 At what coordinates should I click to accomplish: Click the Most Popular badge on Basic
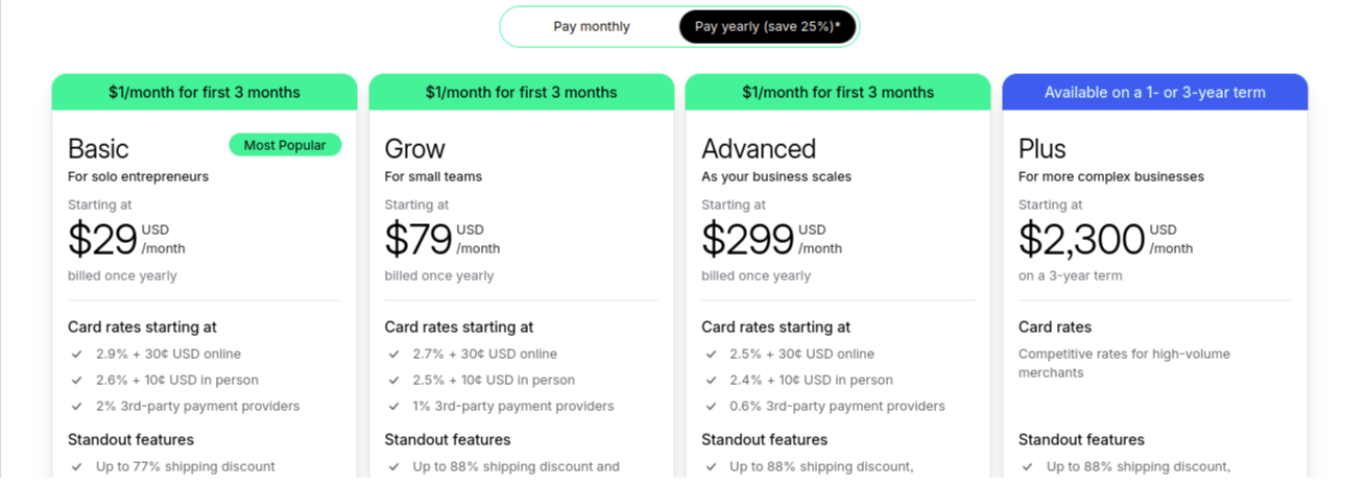[x=285, y=145]
